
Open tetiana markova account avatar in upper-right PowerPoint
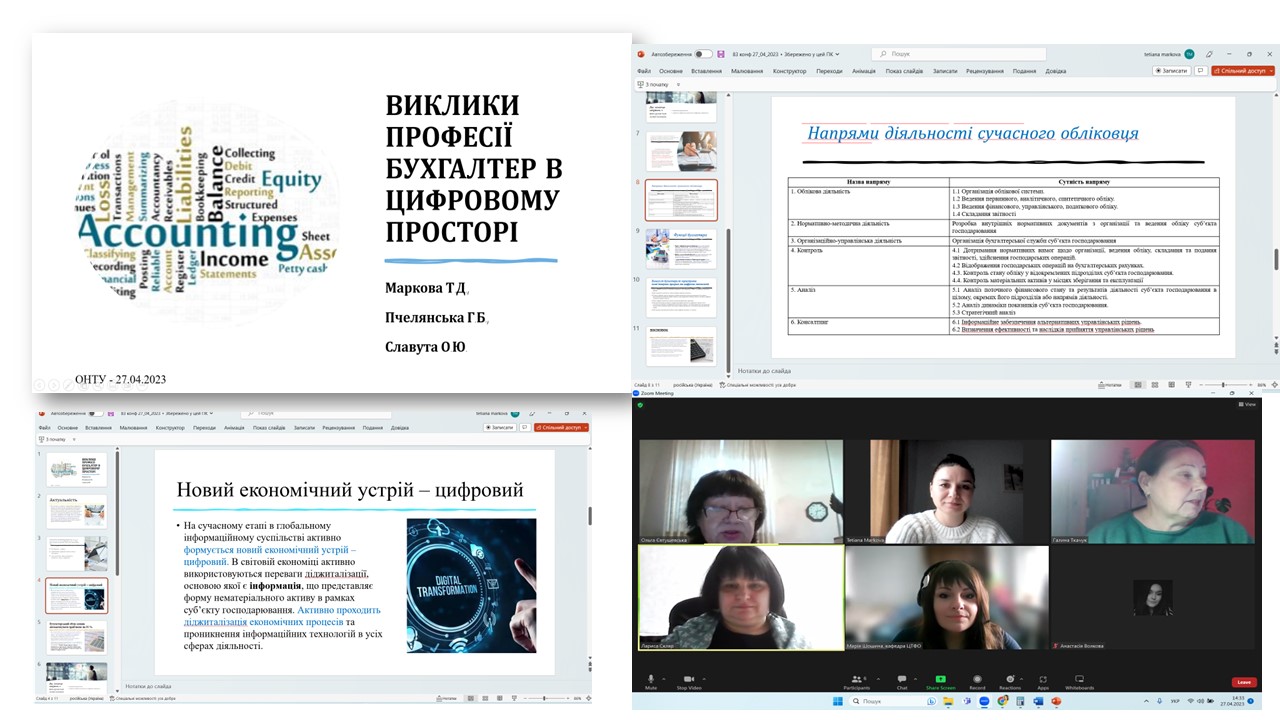[1190, 54]
